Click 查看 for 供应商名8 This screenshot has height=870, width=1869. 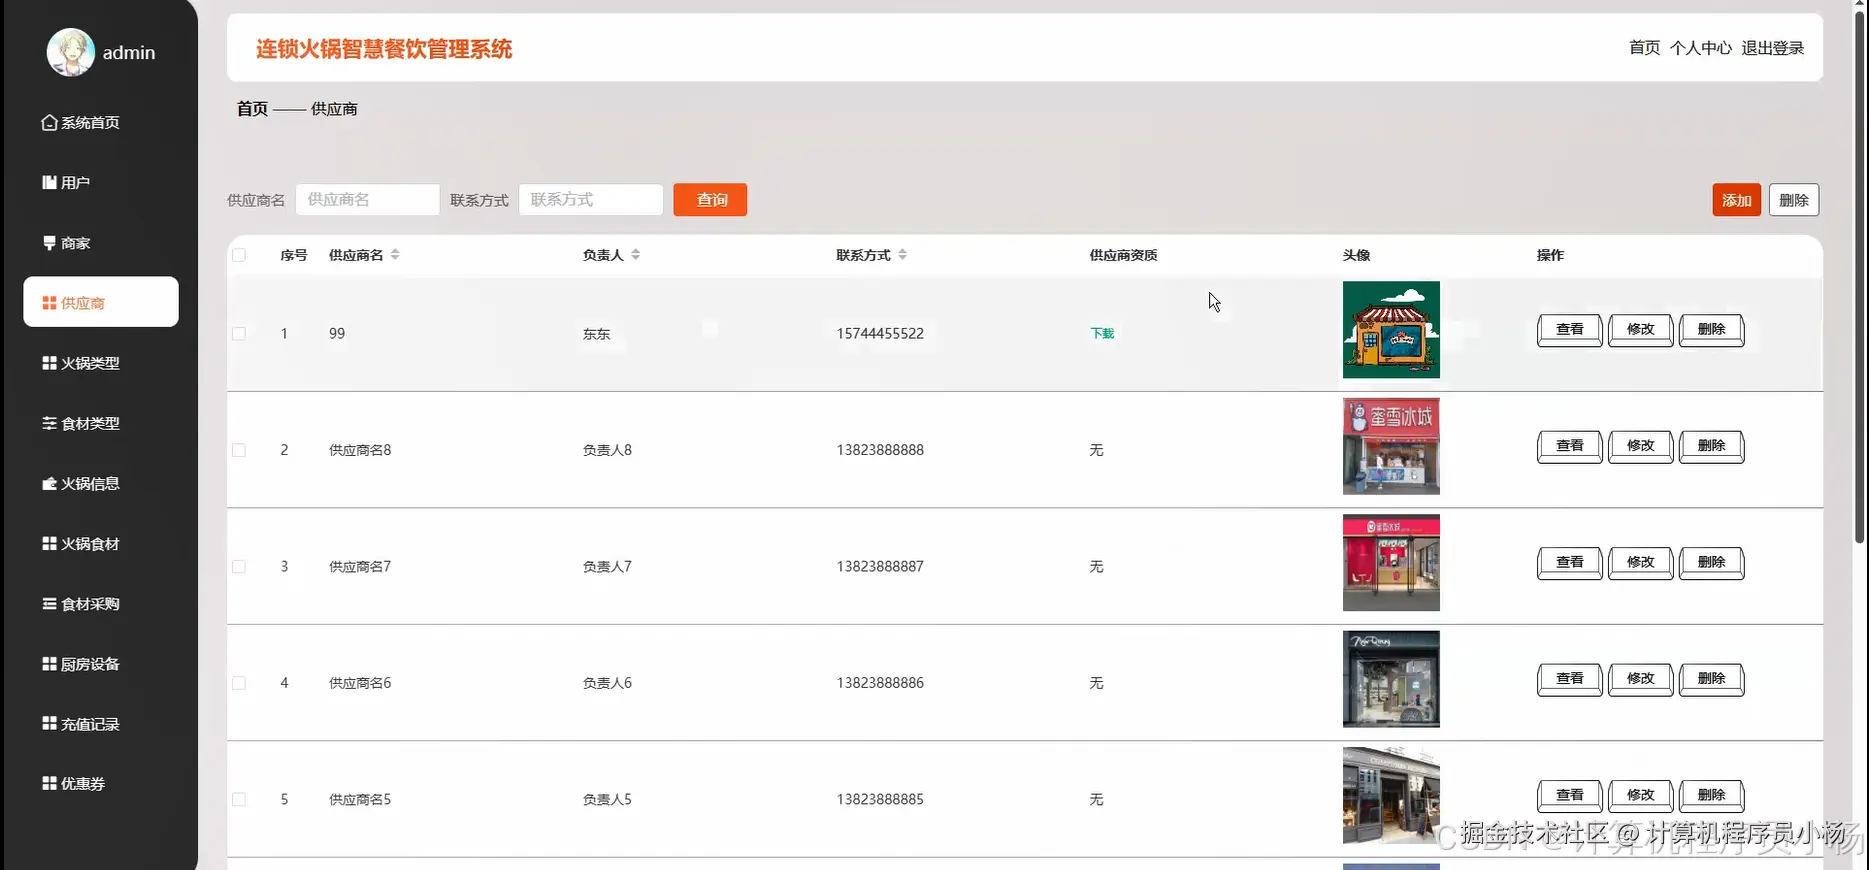[1569, 446]
